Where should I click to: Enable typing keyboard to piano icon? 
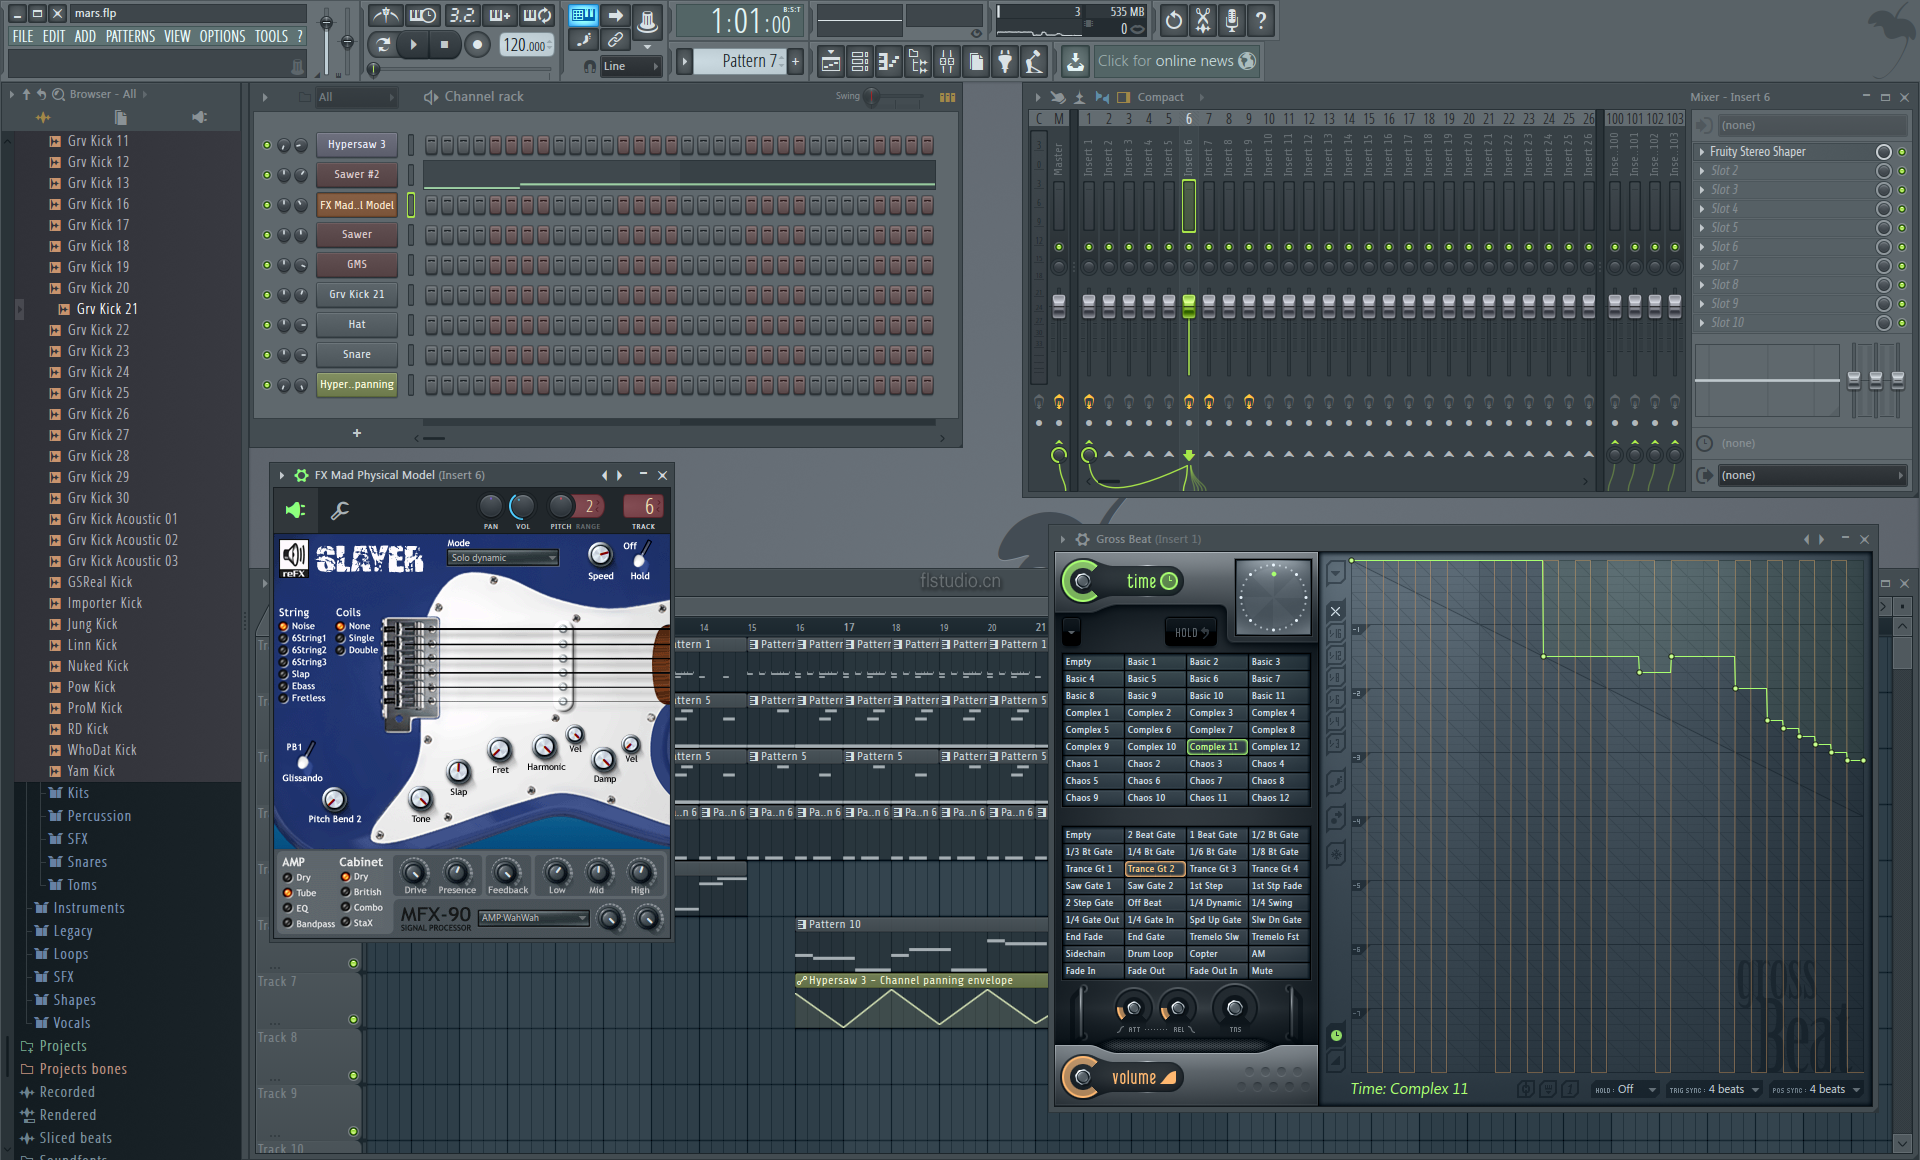click(583, 15)
